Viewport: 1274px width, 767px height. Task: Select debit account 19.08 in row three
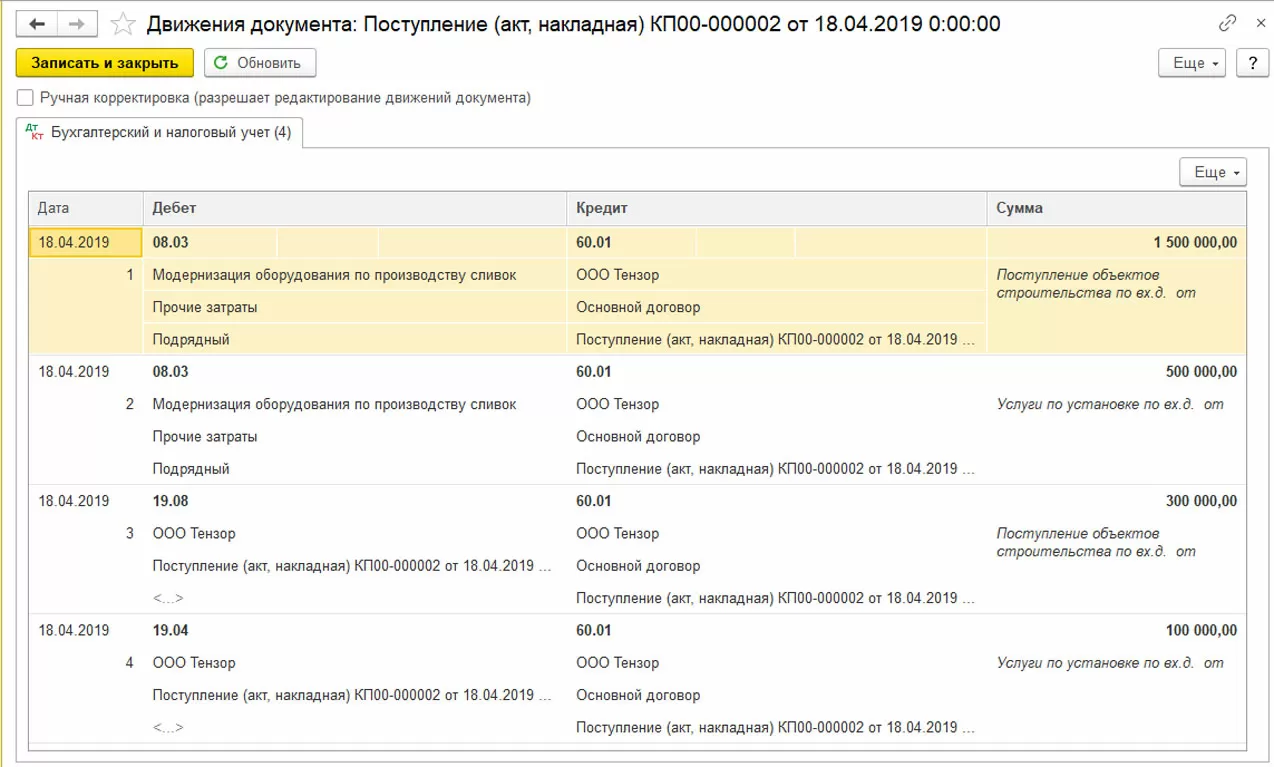tap(171, 501)
